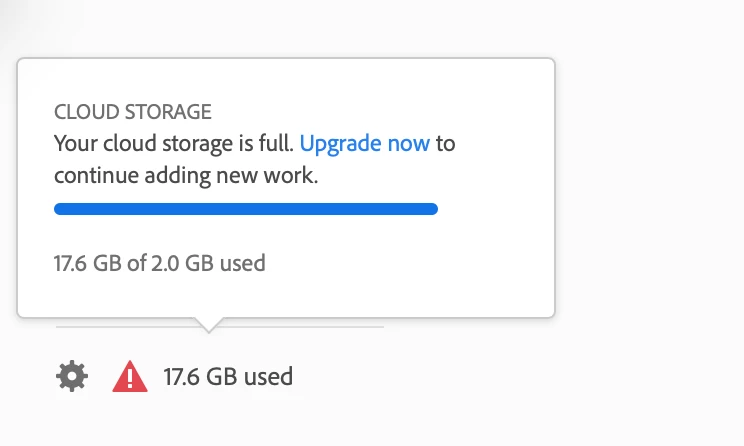Click "Your cloud storage is full" message
This screenshot has width=744, height=446.
click(174, 143)
